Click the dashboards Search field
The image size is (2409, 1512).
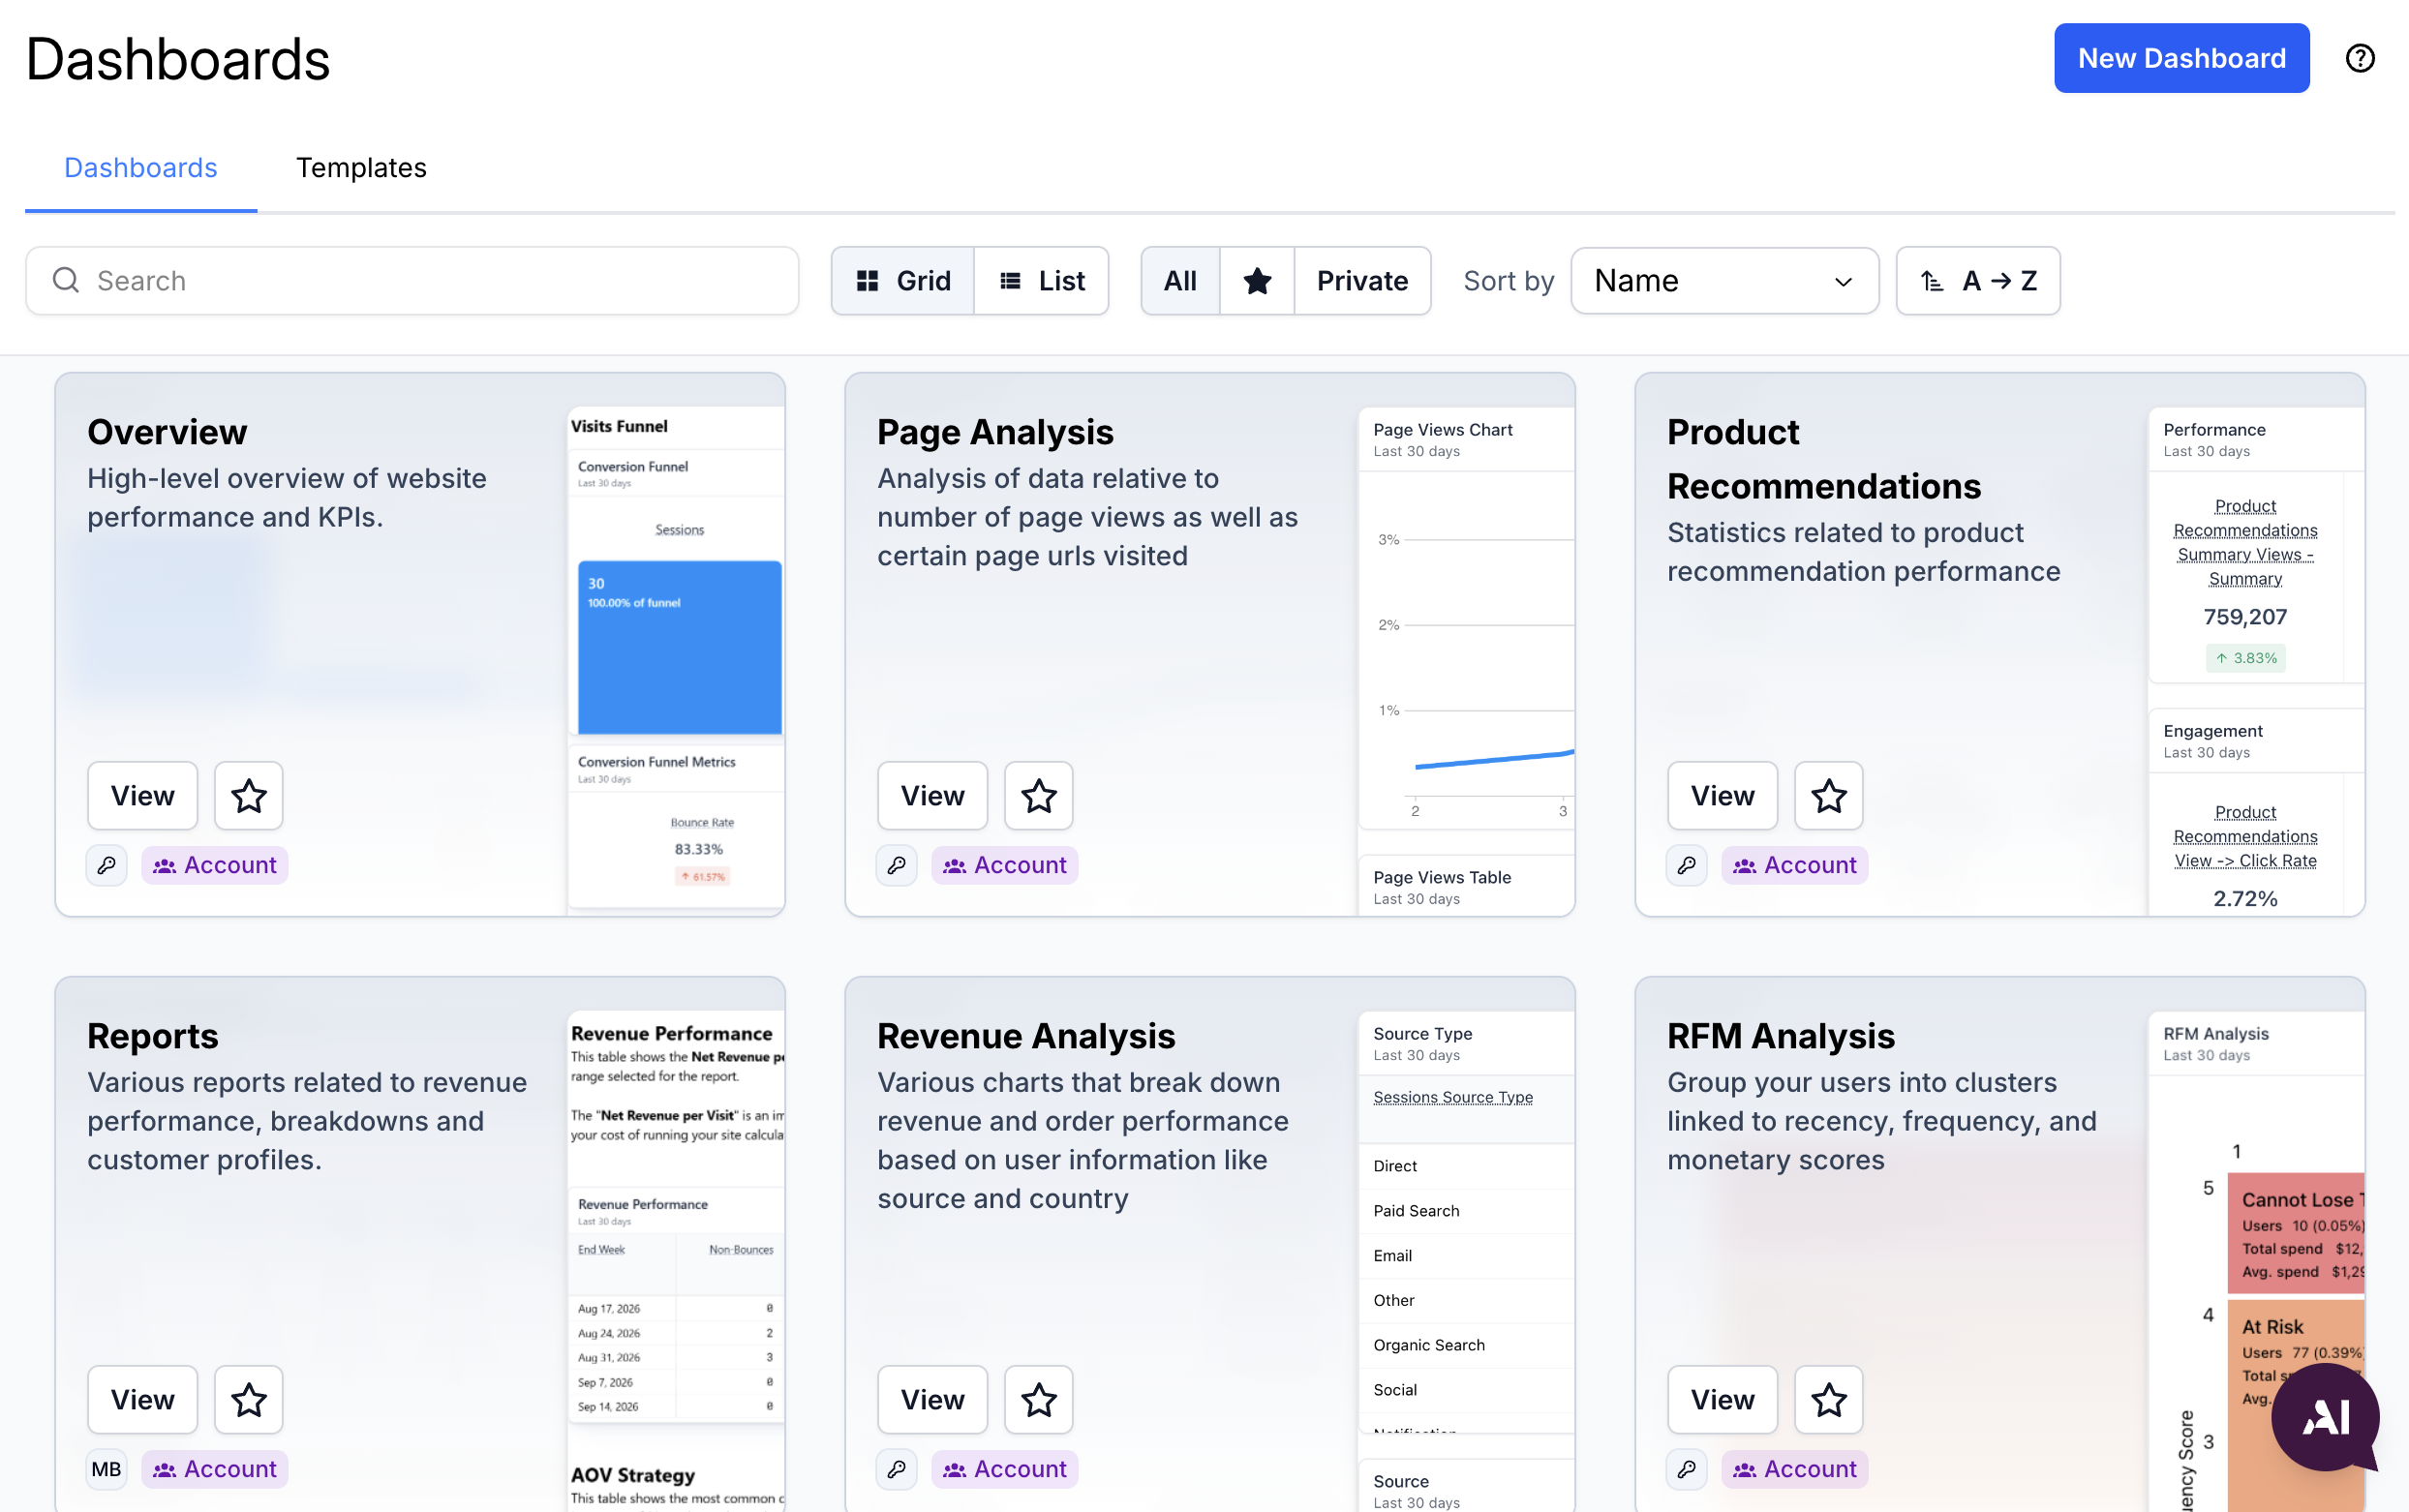click(412, 281)
